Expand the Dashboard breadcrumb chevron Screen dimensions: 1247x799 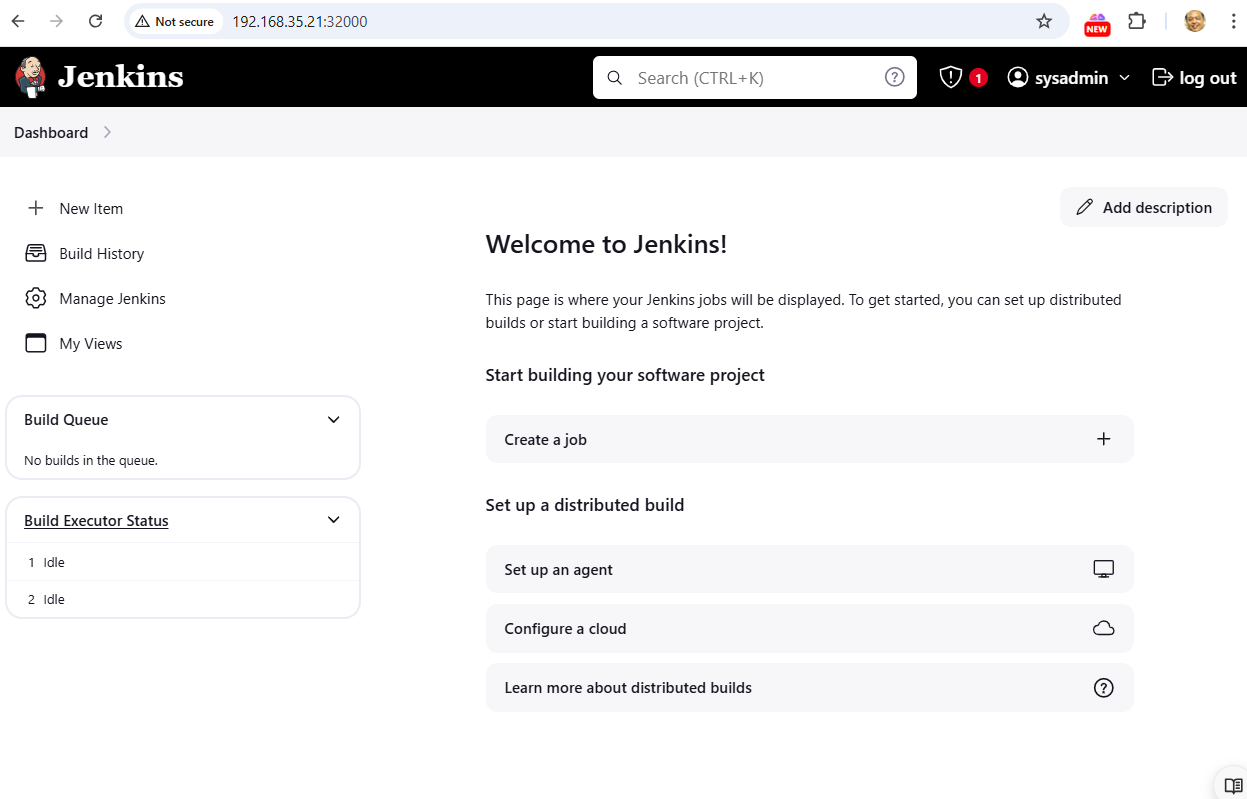pyautogui.click(x=107, y=132)
